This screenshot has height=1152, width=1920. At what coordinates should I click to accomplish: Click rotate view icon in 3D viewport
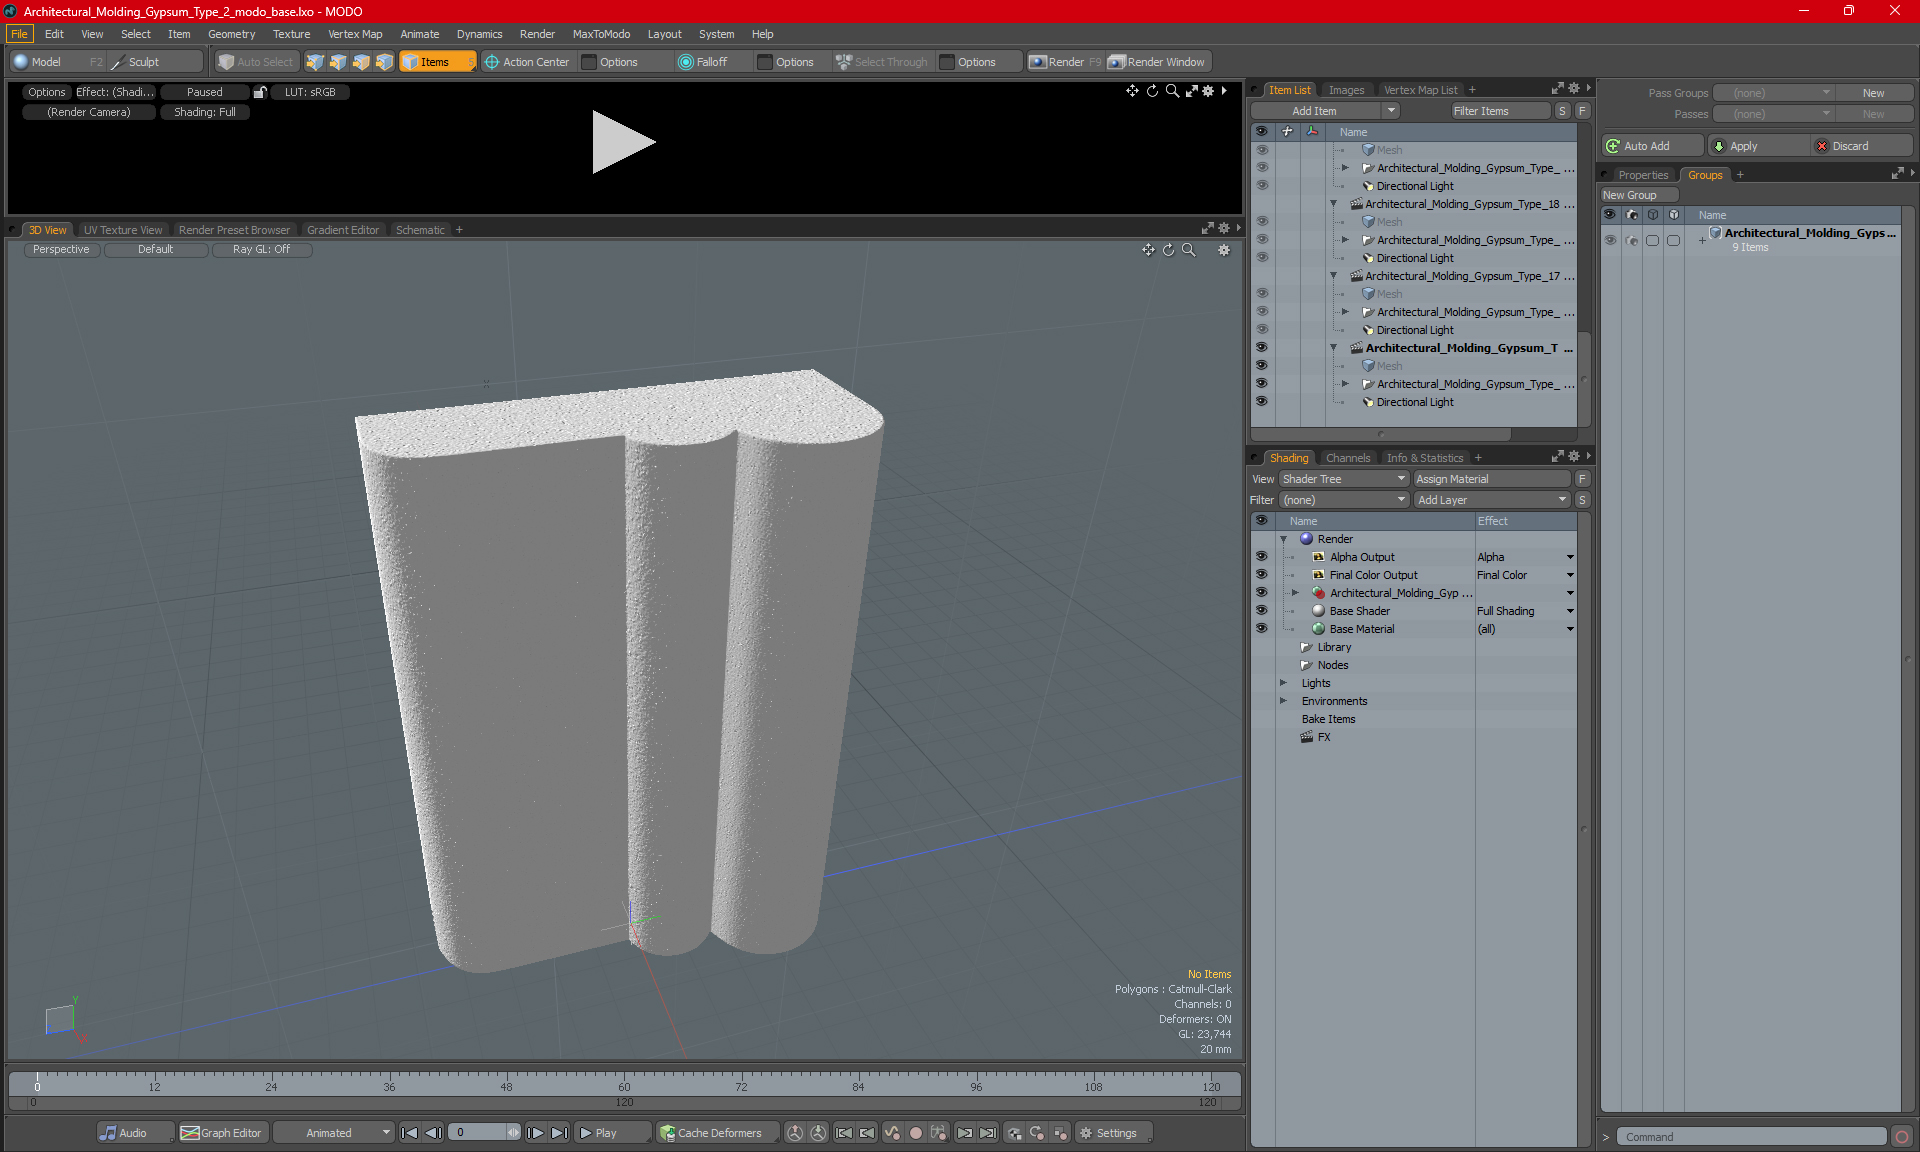tap(1168, 250)
